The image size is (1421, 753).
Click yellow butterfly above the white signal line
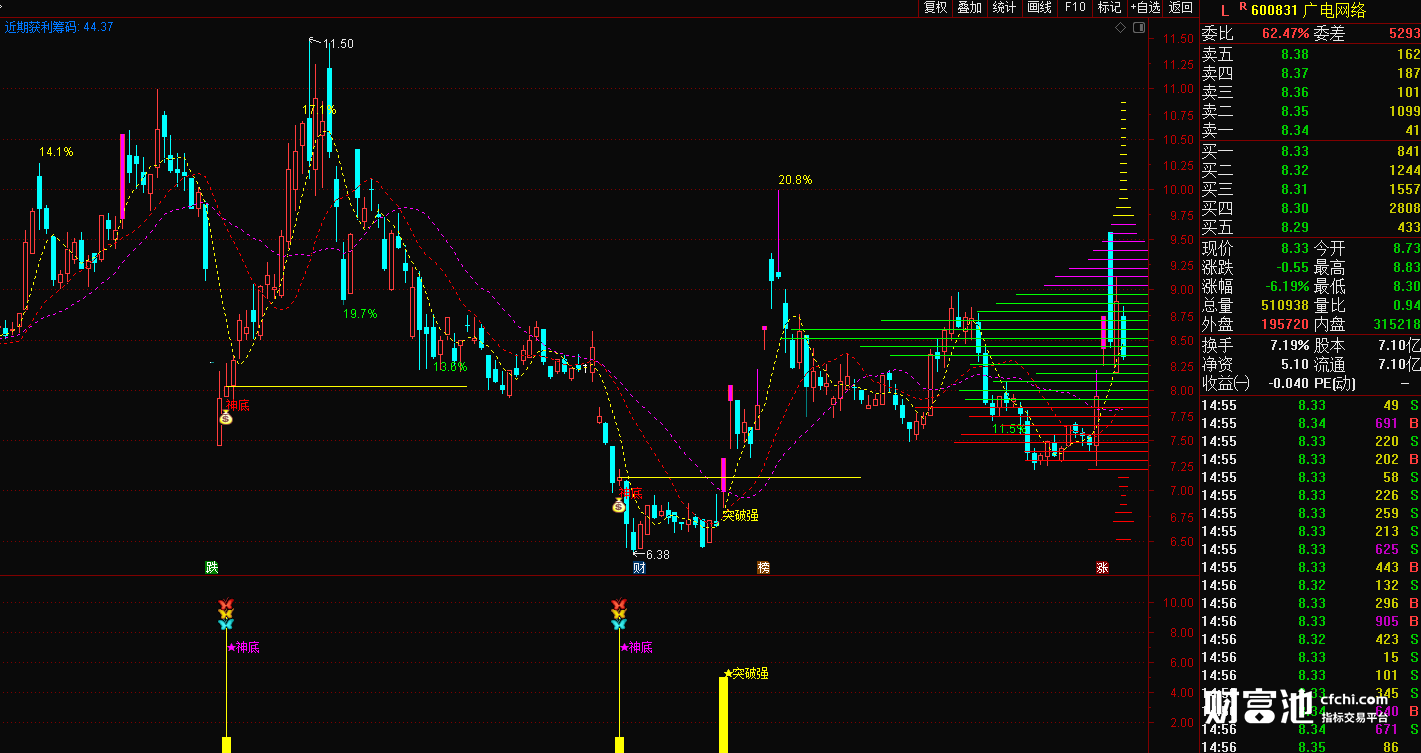[619, 614]
